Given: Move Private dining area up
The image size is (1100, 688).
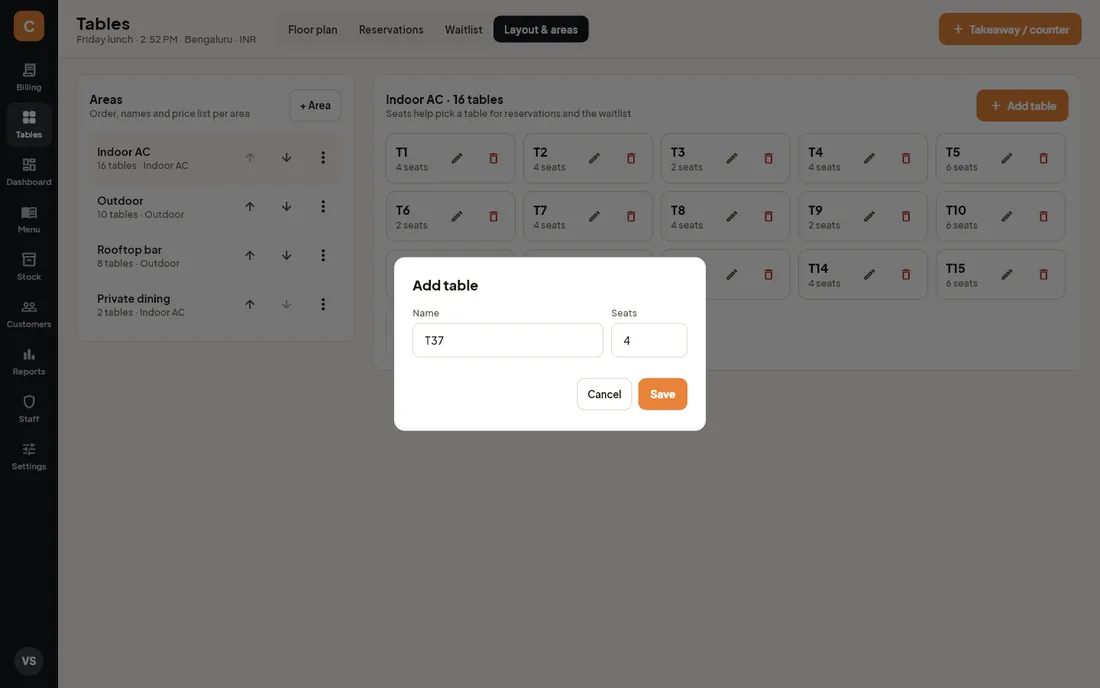Looking at the screenshot, I should tap(250, 305).
